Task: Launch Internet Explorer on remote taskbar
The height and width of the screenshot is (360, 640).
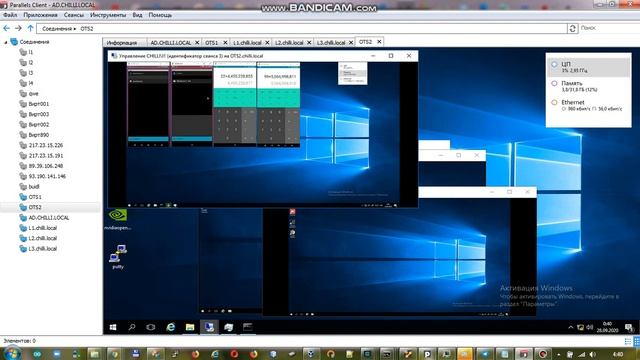Action: click(170, 327)
